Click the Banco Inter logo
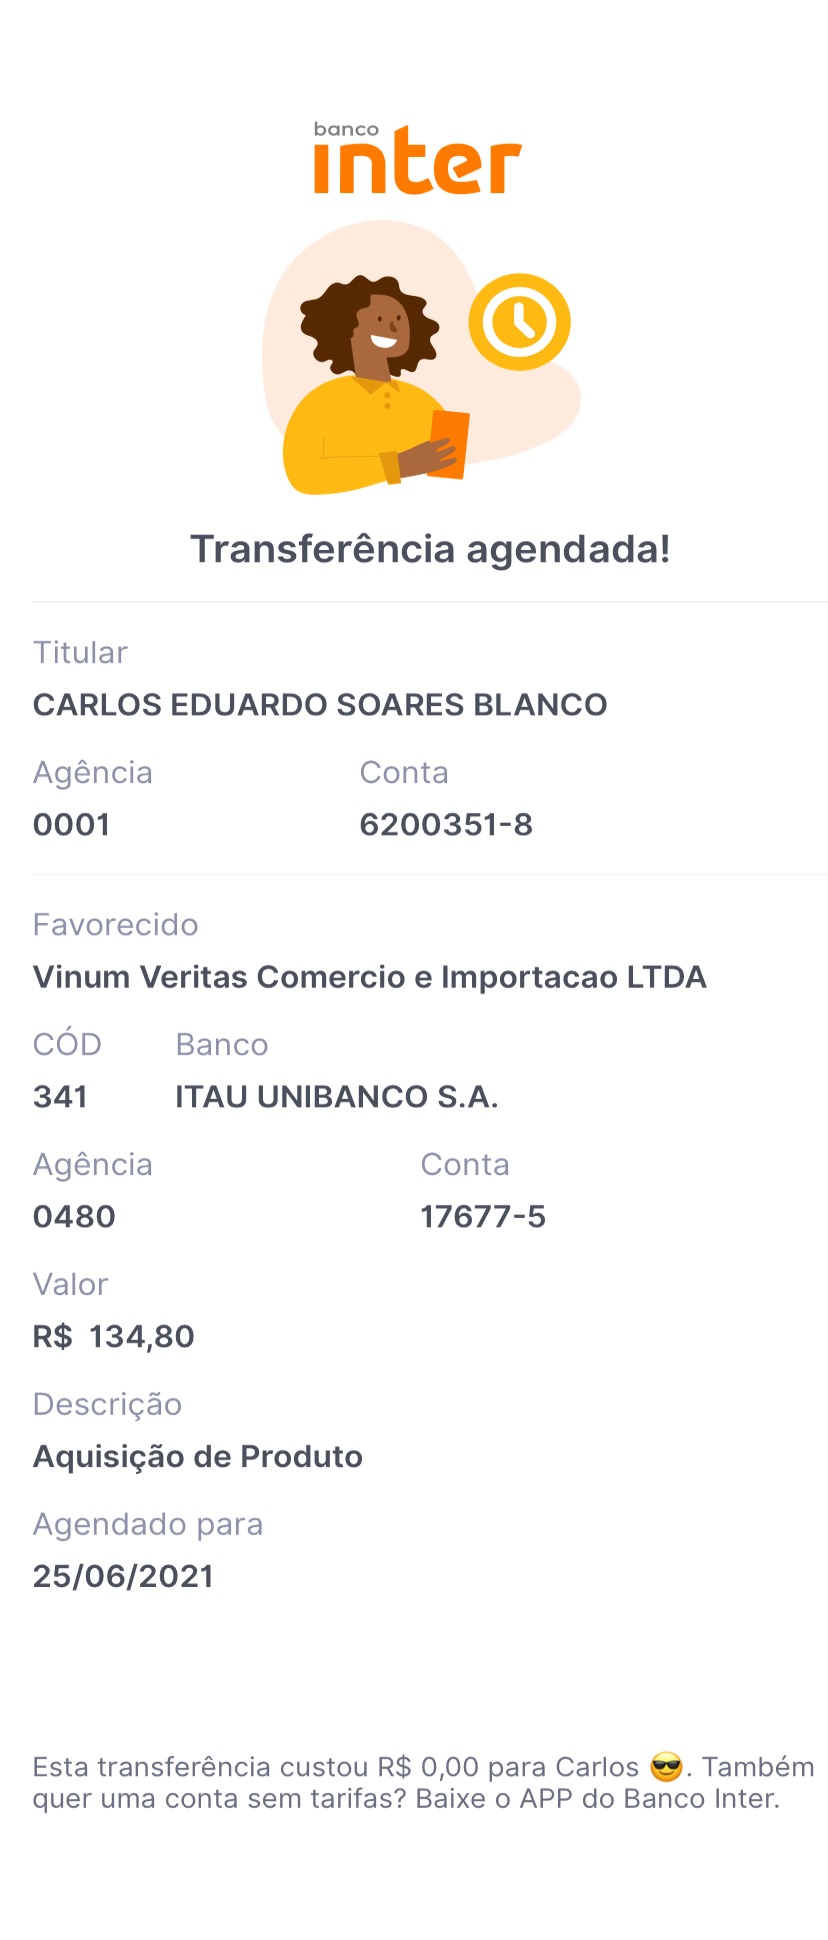The height and width of the screenshot is (1940, 828). pyautogui.click(x=417, y=159)
